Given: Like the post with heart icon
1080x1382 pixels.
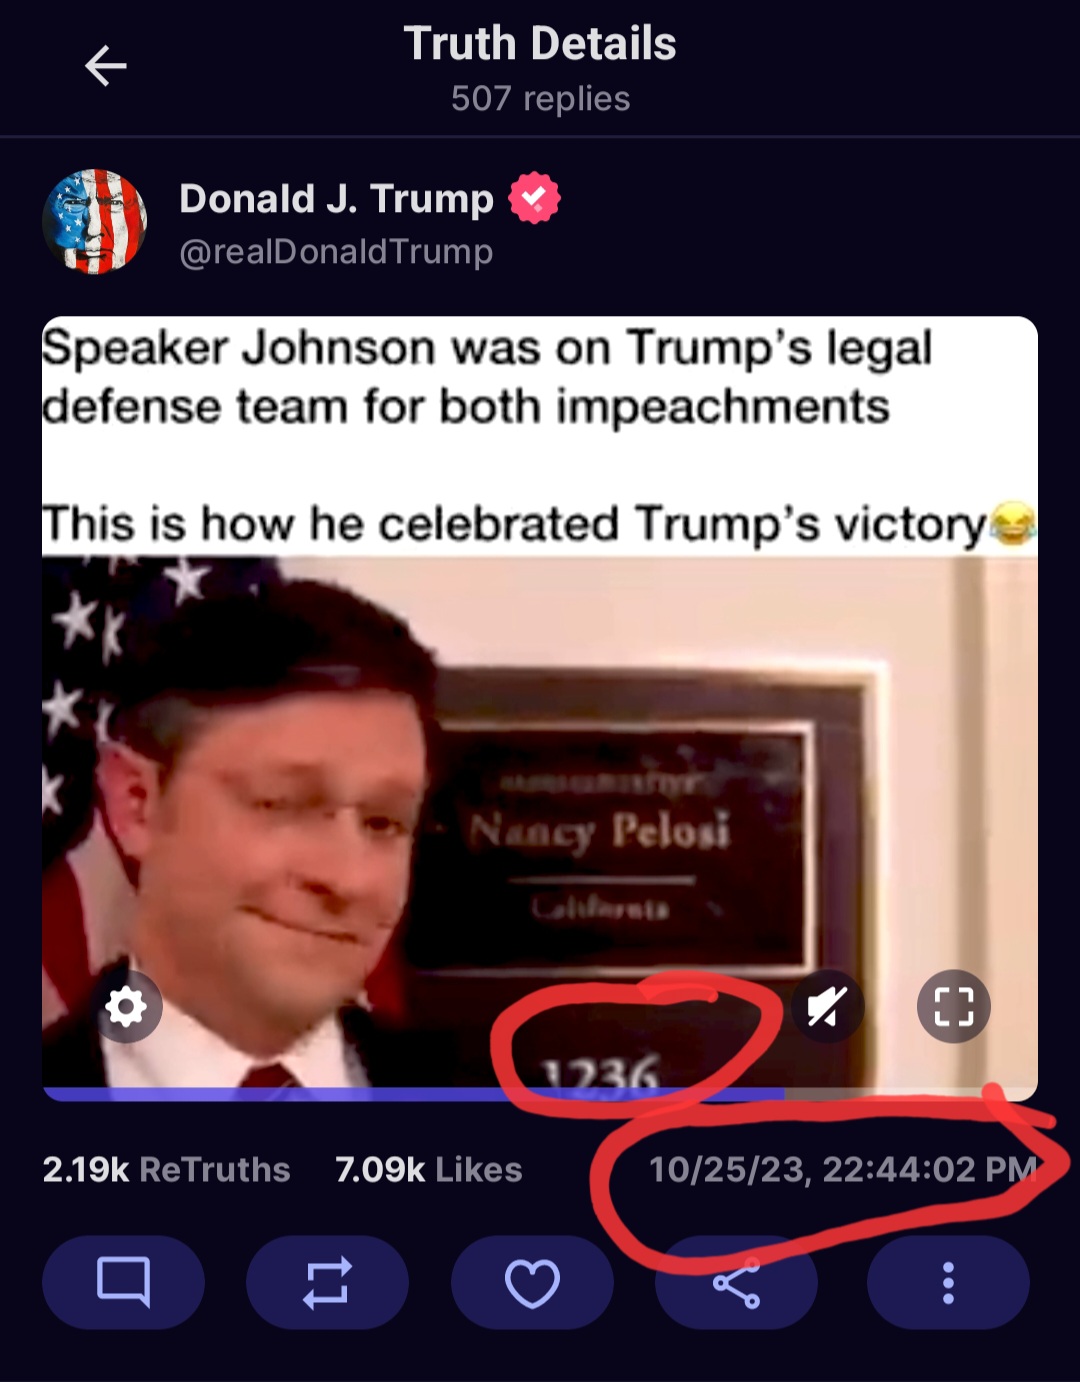Looking at the screenshot, I should coord(532,1282).
